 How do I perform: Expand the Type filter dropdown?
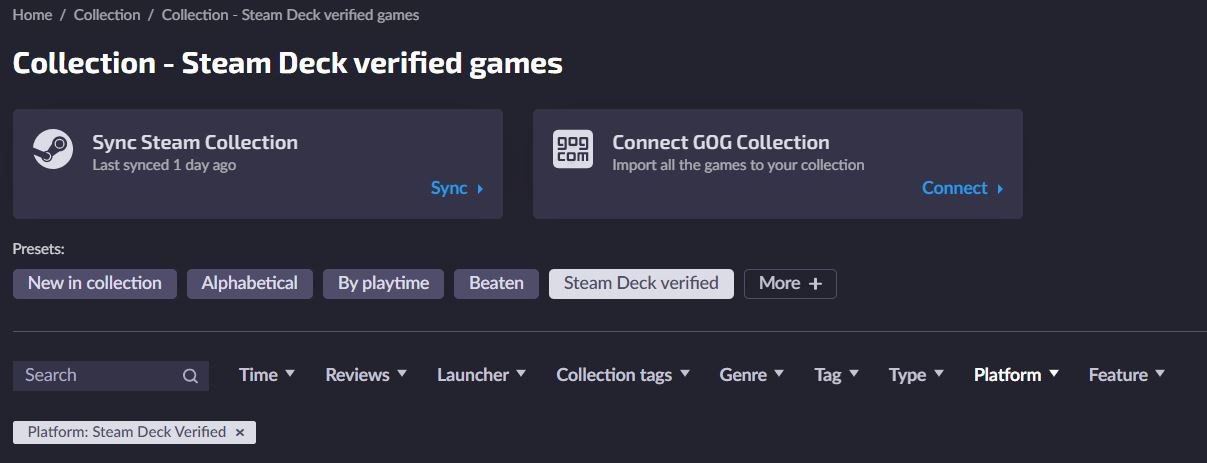pyautogui.click(x=916, y=375)
